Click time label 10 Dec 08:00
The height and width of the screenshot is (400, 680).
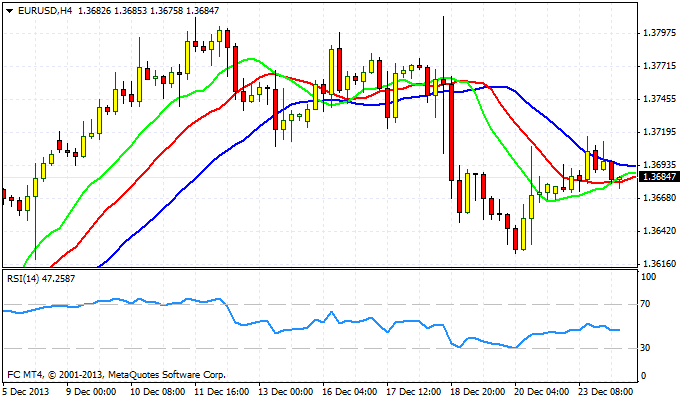click(157, 392)
